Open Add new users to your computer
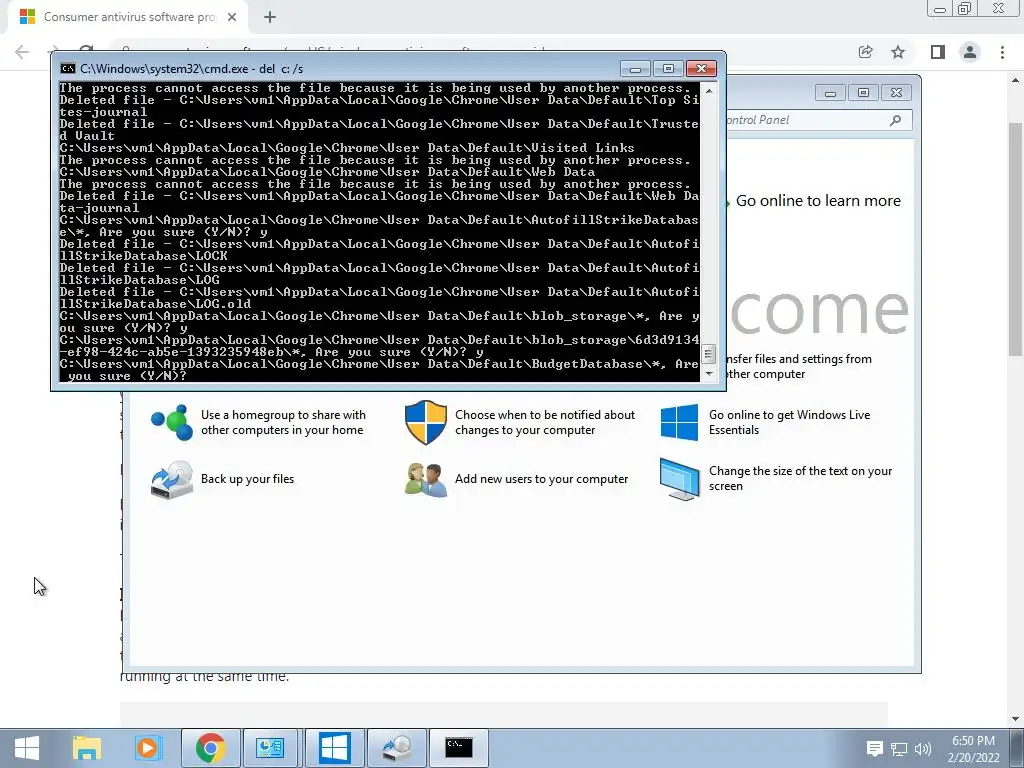 click(x=541, y=479)
